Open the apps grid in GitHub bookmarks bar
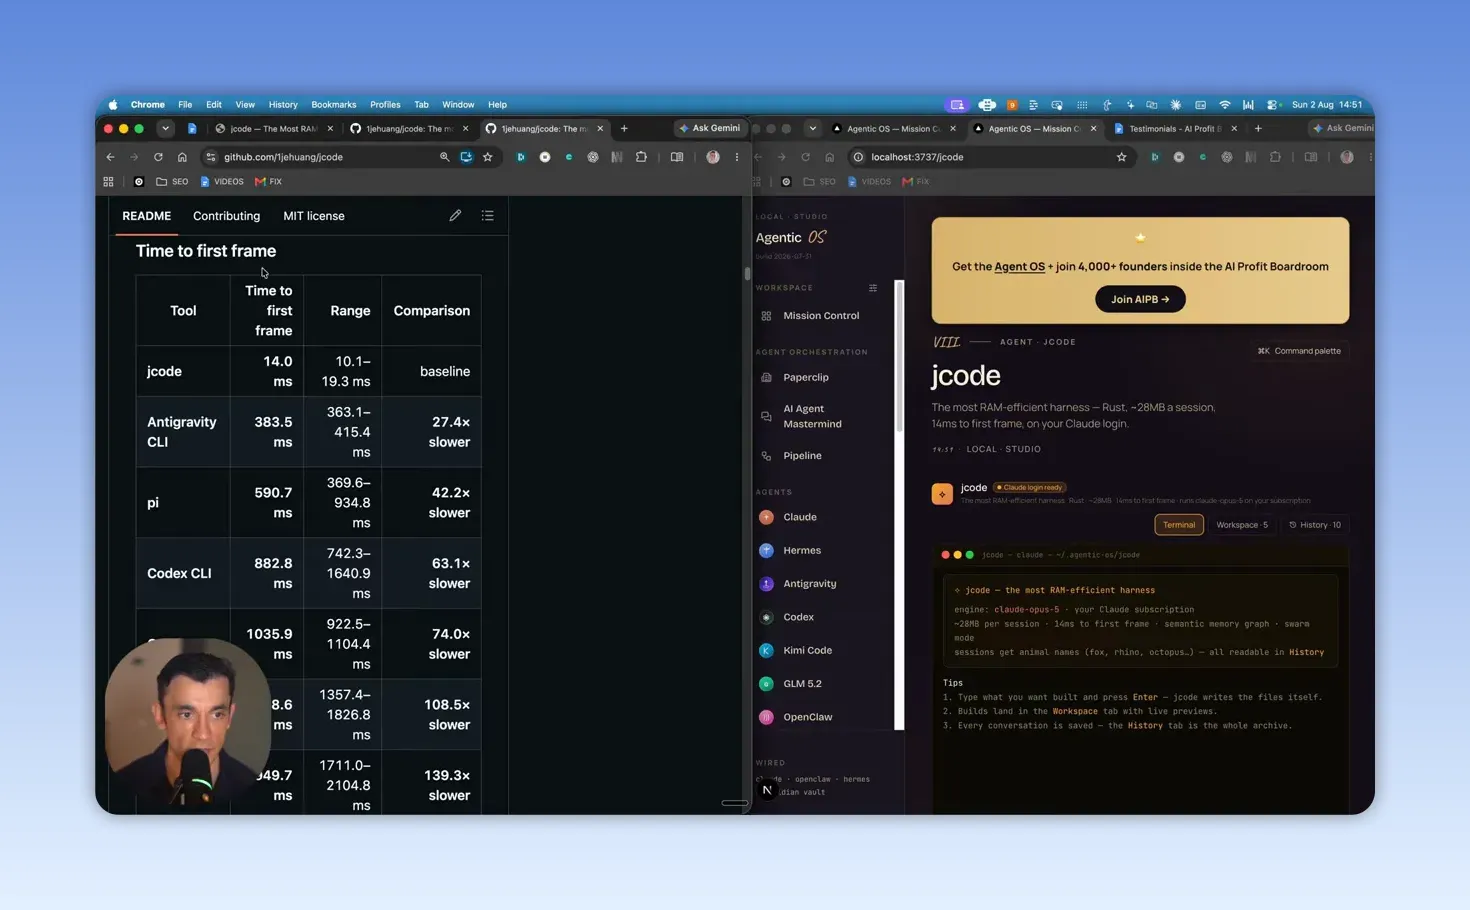The image size is (1470, 910). point(108,182)
